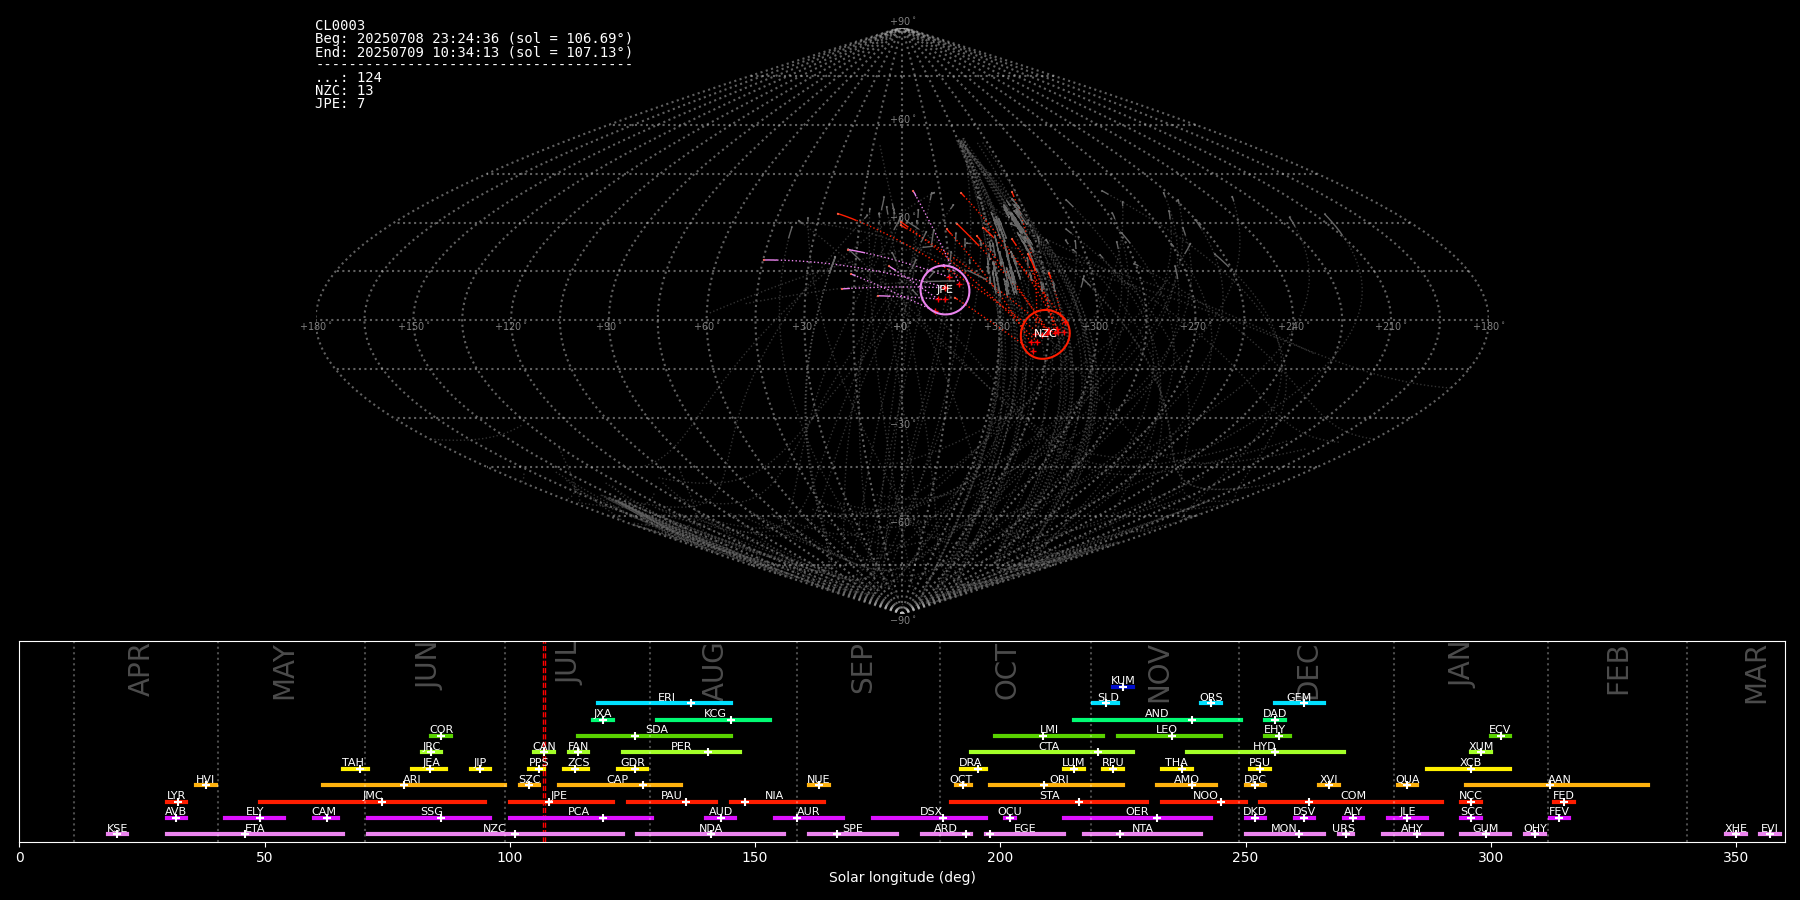Click the COM shower label
1800x900 pixels.
click(1354, 796)
